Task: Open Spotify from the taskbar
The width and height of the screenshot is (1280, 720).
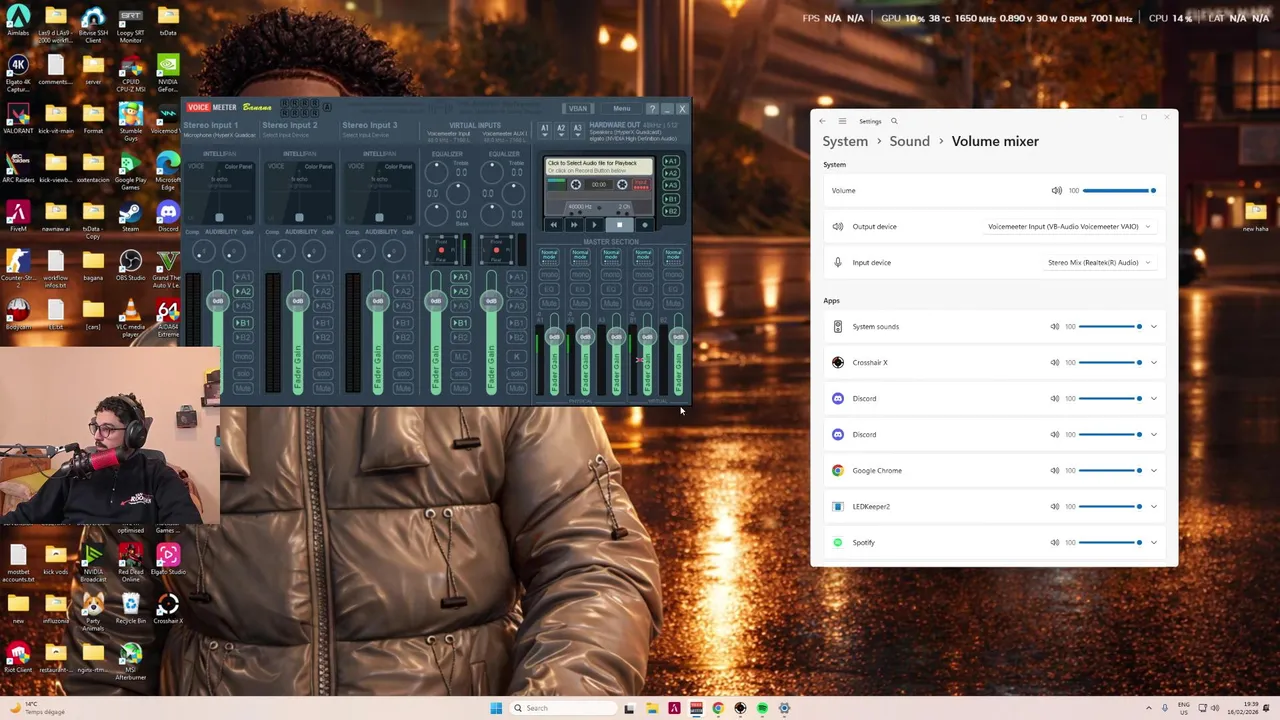Action: (x=762, y=708)
